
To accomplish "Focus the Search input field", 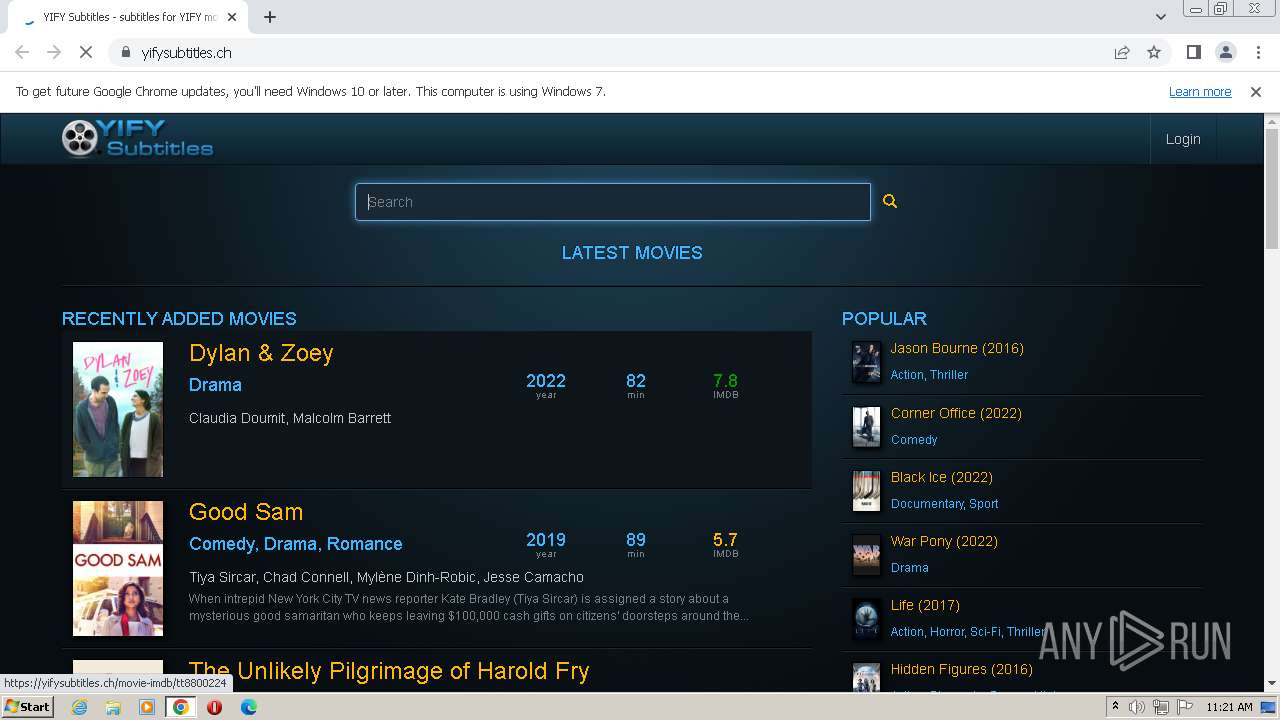I will pyautogui.click(x=613, y=202).
